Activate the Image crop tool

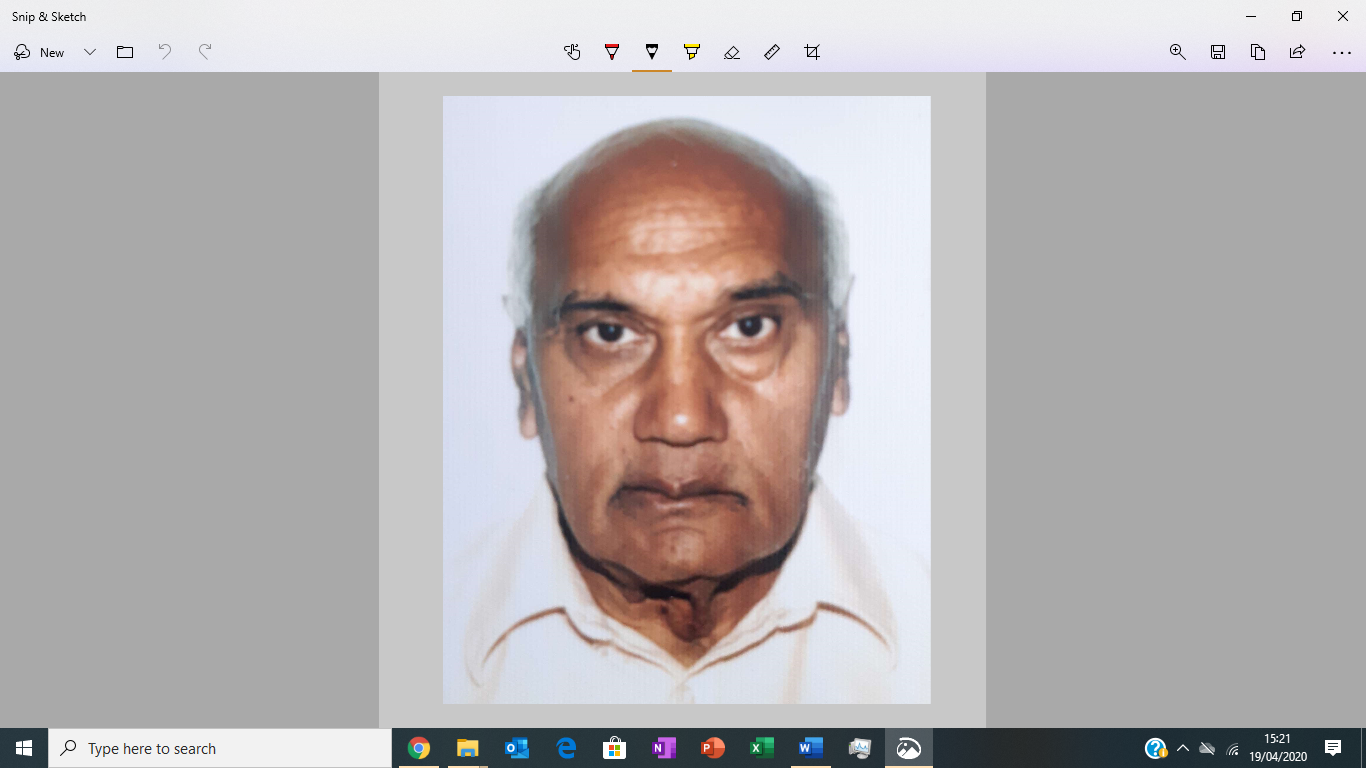(x=812, y=52)
